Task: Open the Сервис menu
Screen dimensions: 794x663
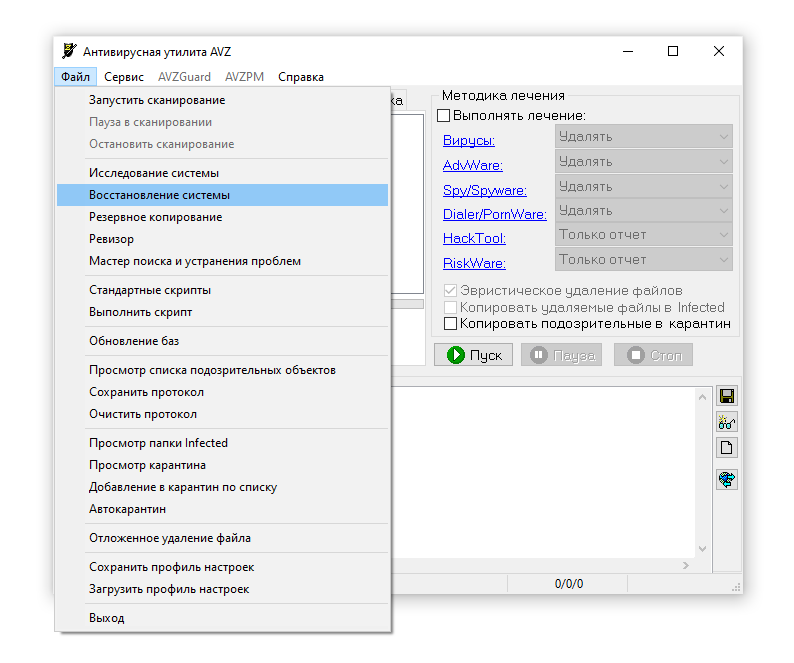Action: point(124,77)
